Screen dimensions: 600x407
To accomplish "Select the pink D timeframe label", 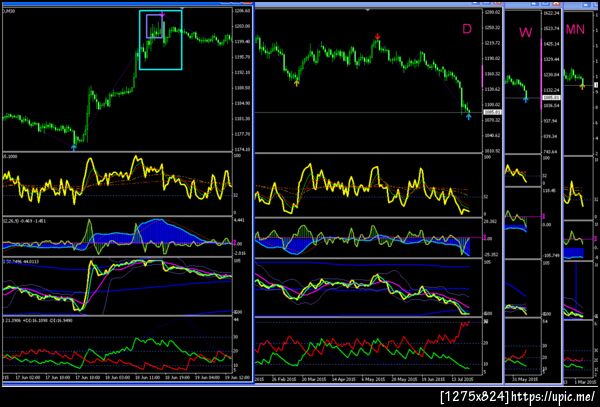I will [x=467, y=29].
